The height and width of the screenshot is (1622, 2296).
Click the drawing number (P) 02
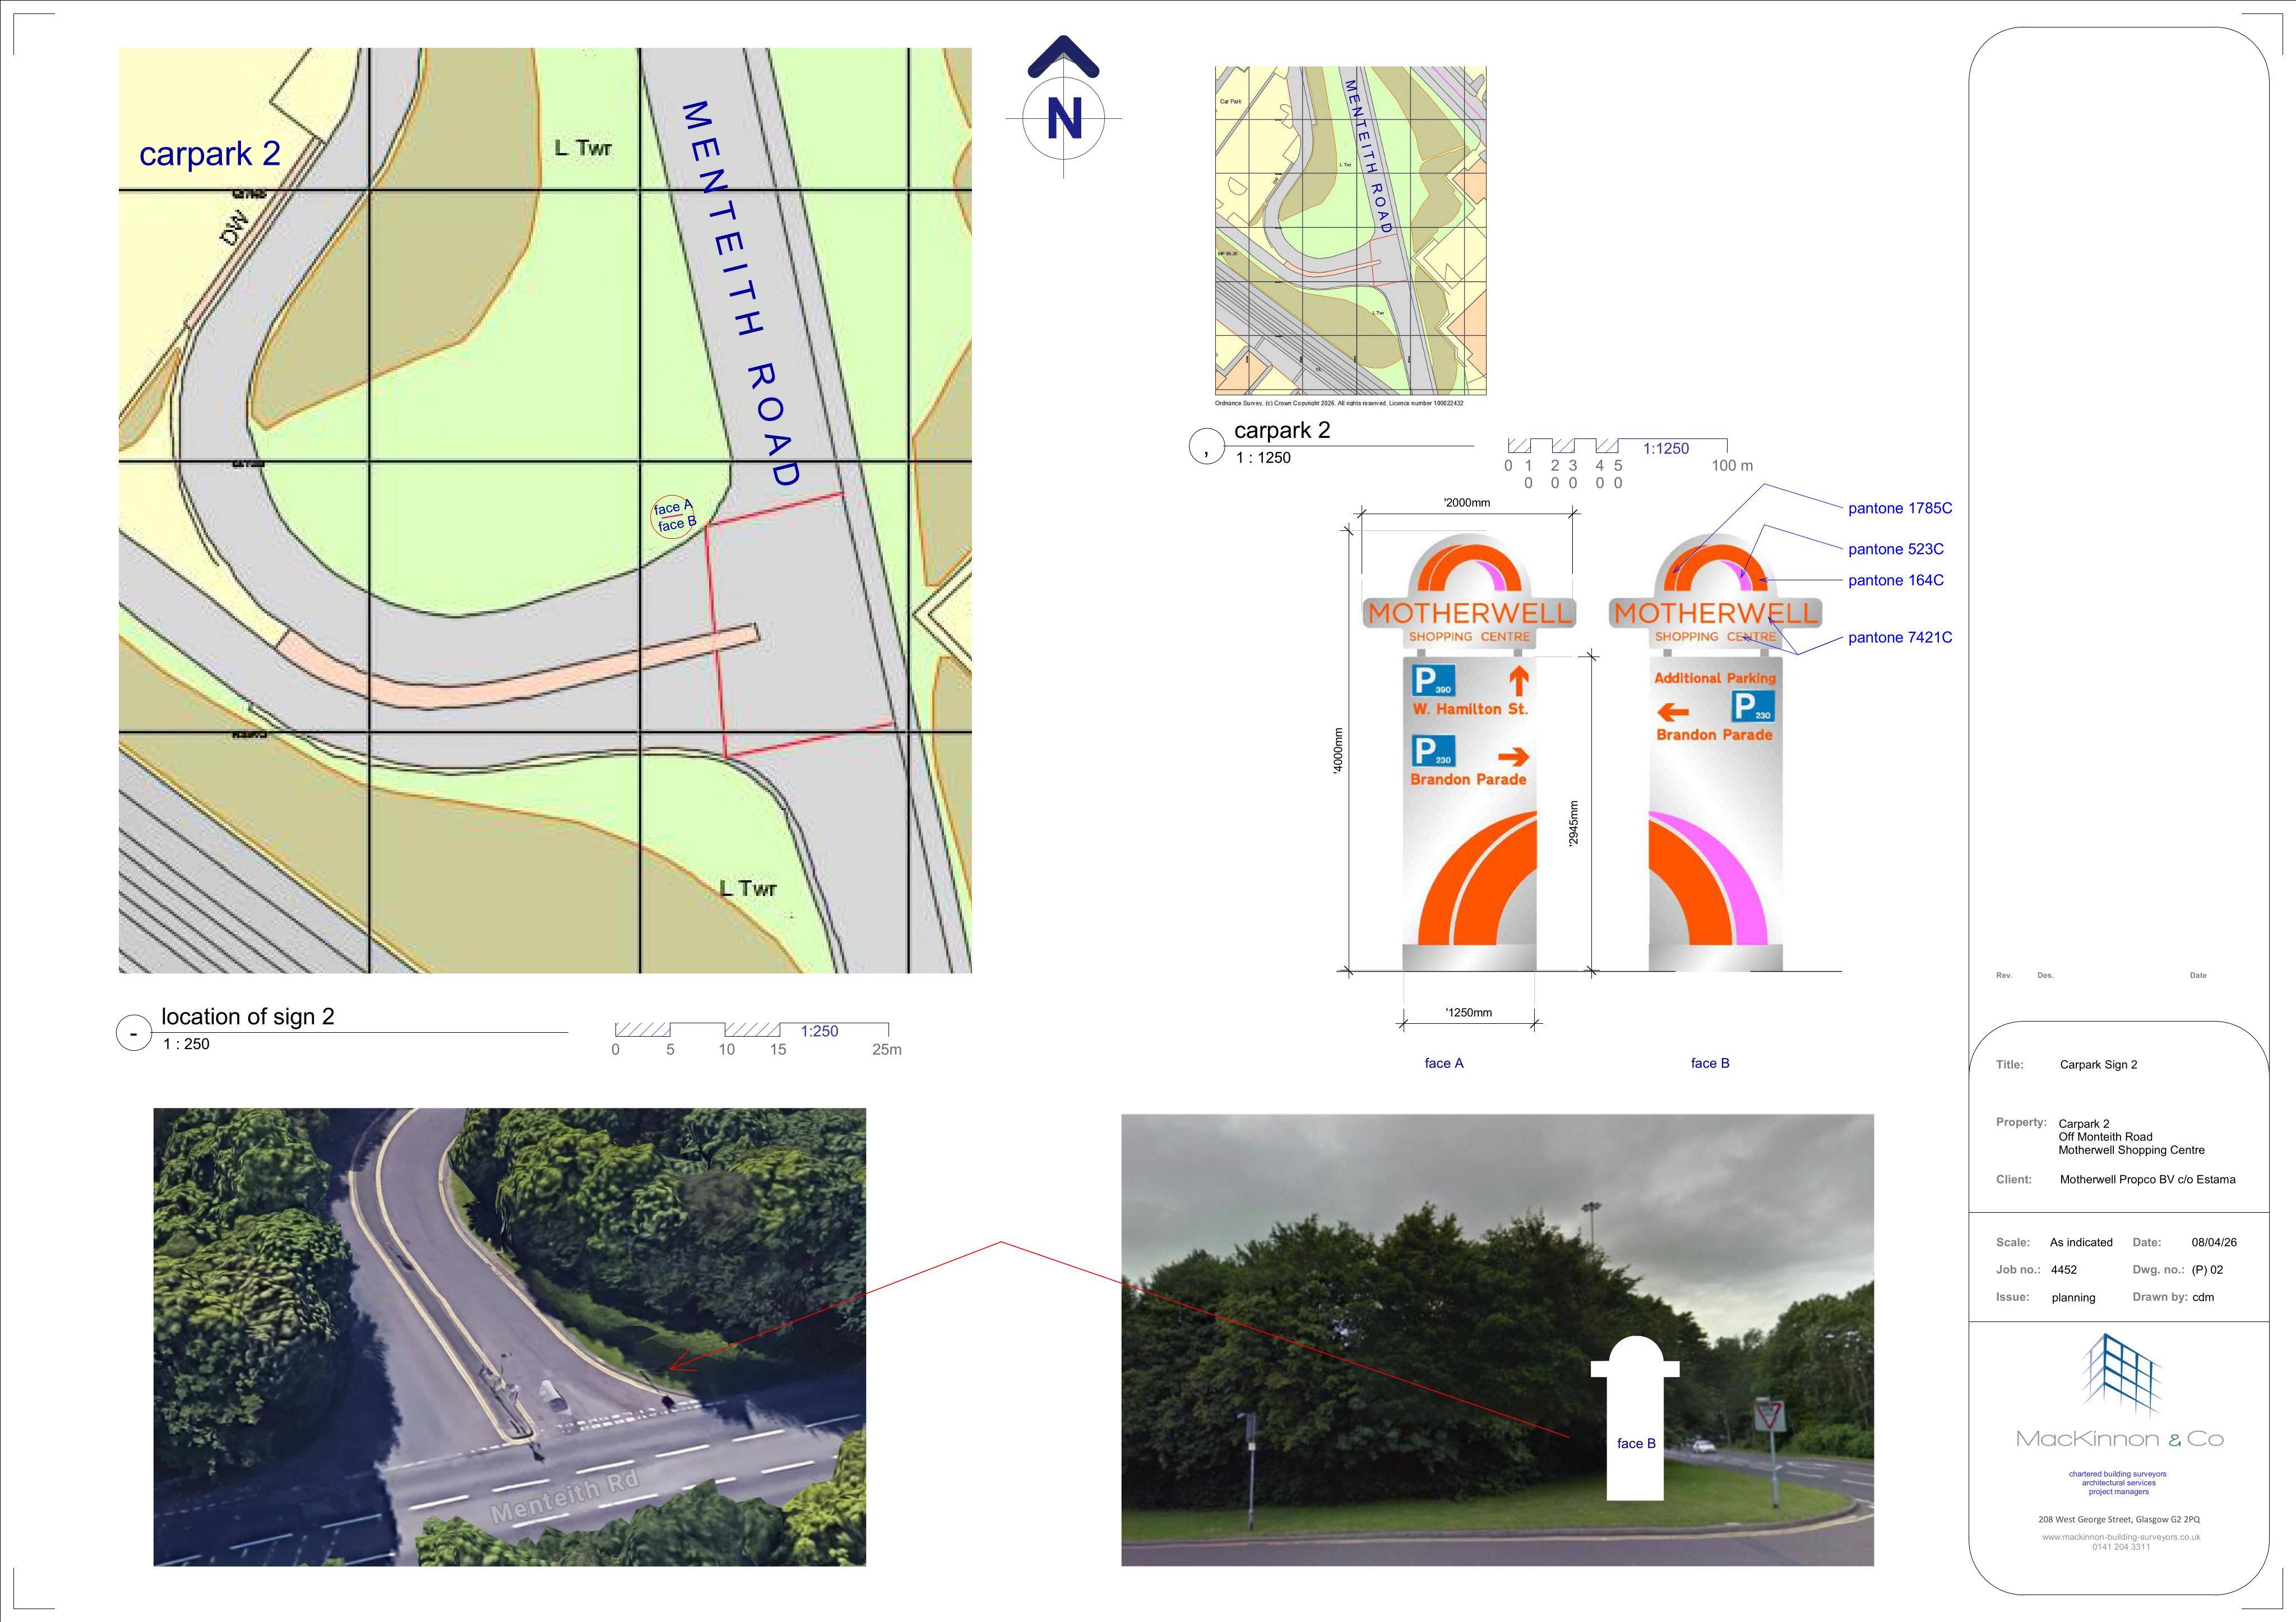(2207, 1270)
